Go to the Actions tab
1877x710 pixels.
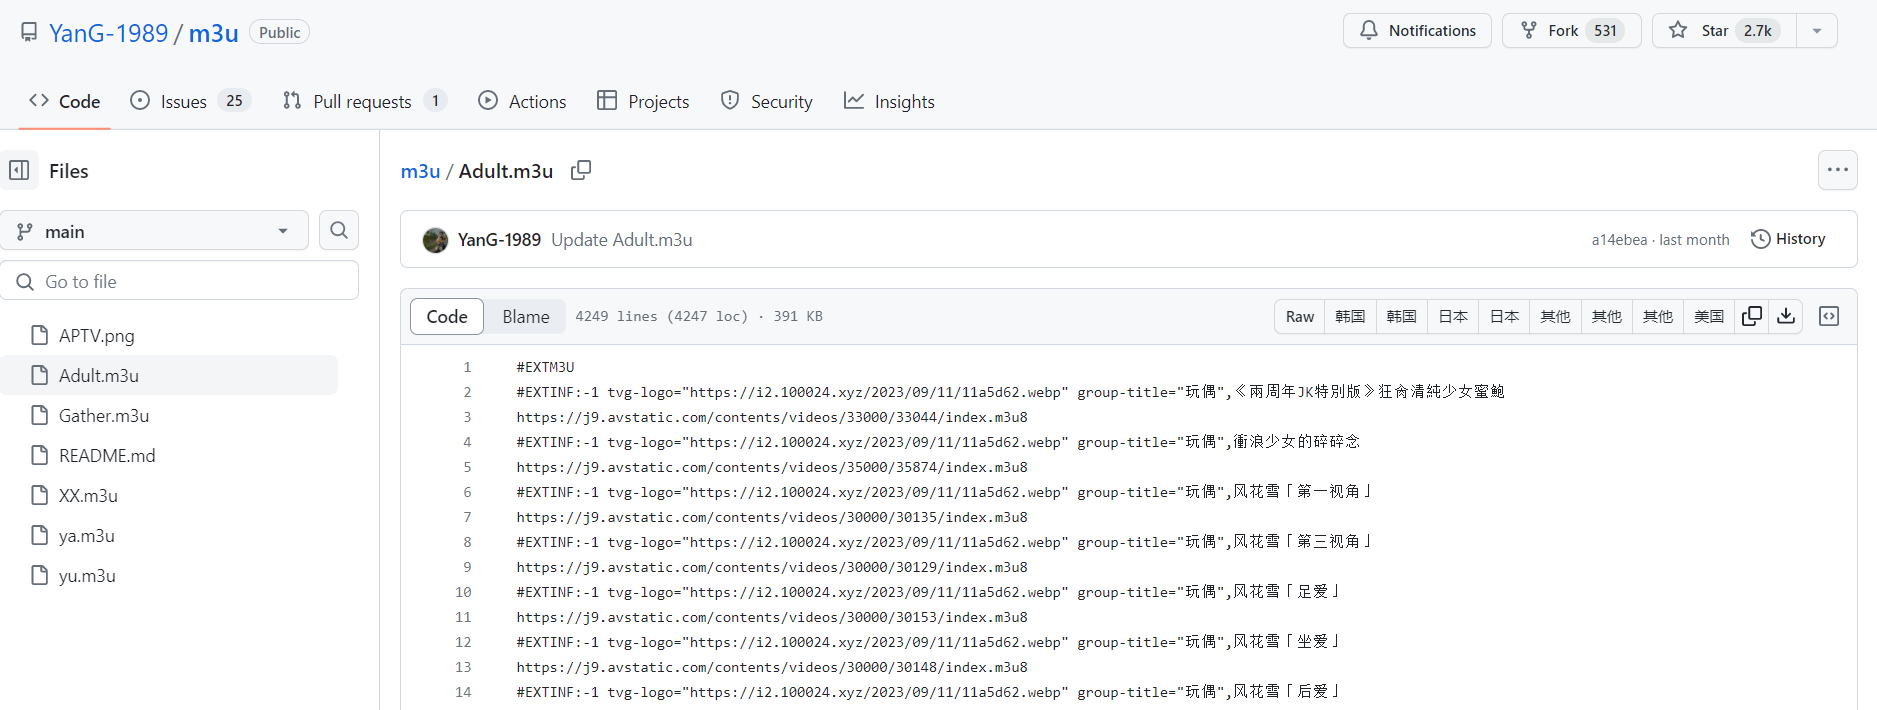522,101
